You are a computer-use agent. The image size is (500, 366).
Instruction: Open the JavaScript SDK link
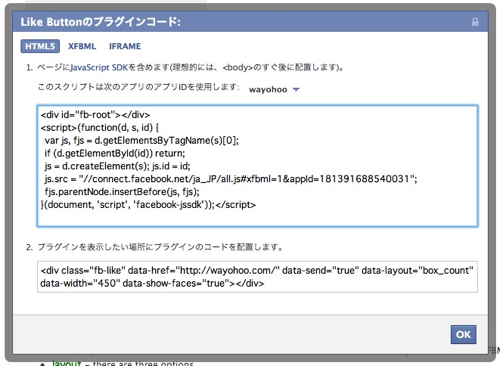pos(99,67)
